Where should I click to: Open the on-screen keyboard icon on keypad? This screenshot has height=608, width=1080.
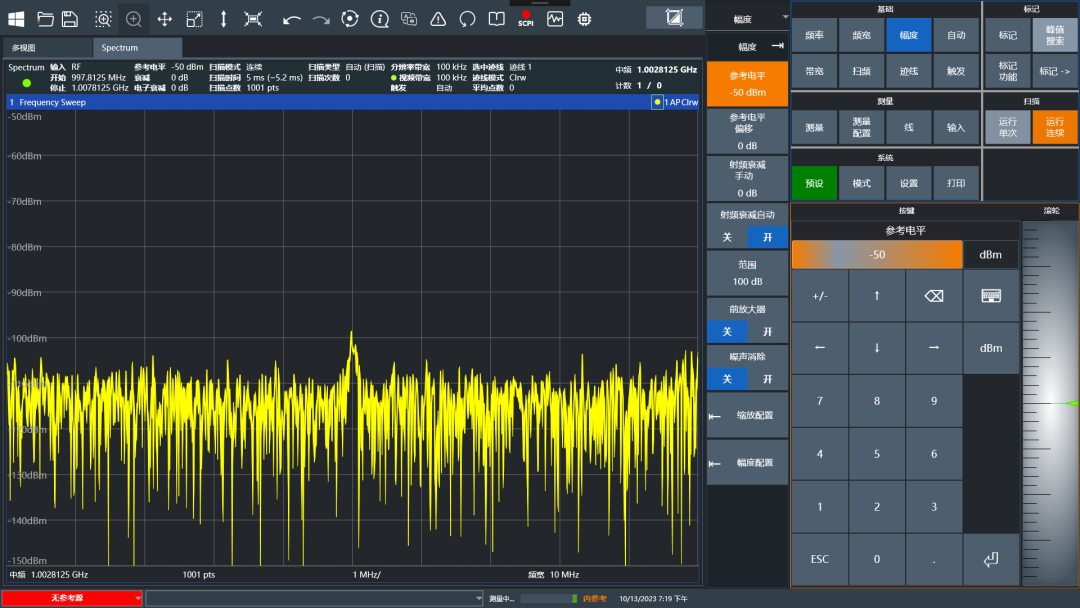(x=990, y=296)
